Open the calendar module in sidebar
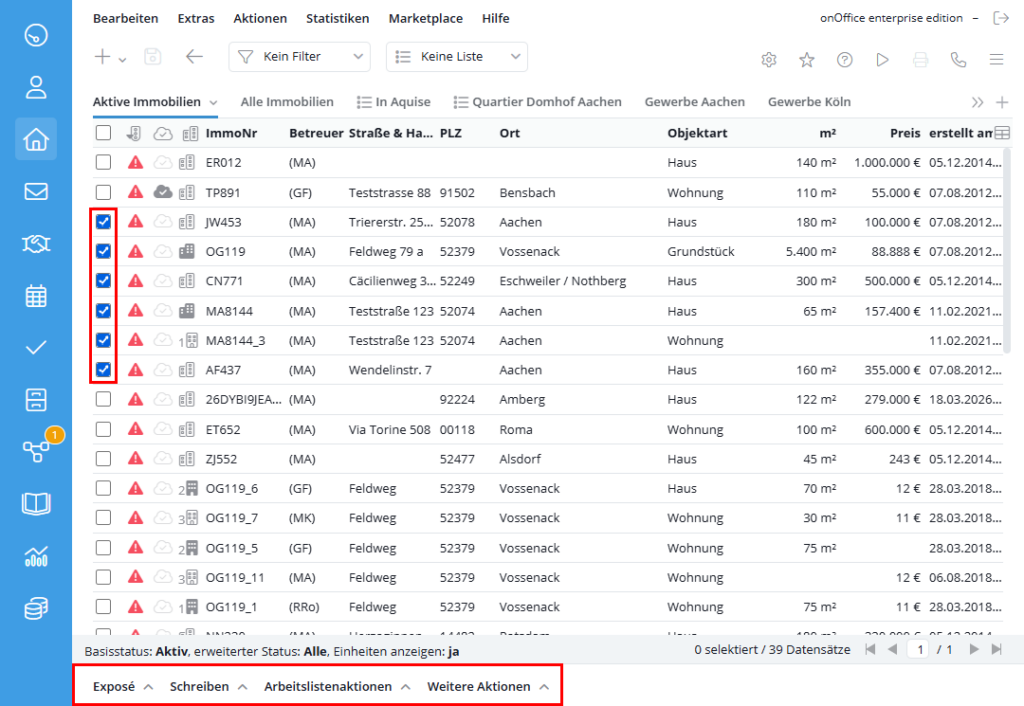This screenshot has height=706, width=1024. tap(36, 296)
